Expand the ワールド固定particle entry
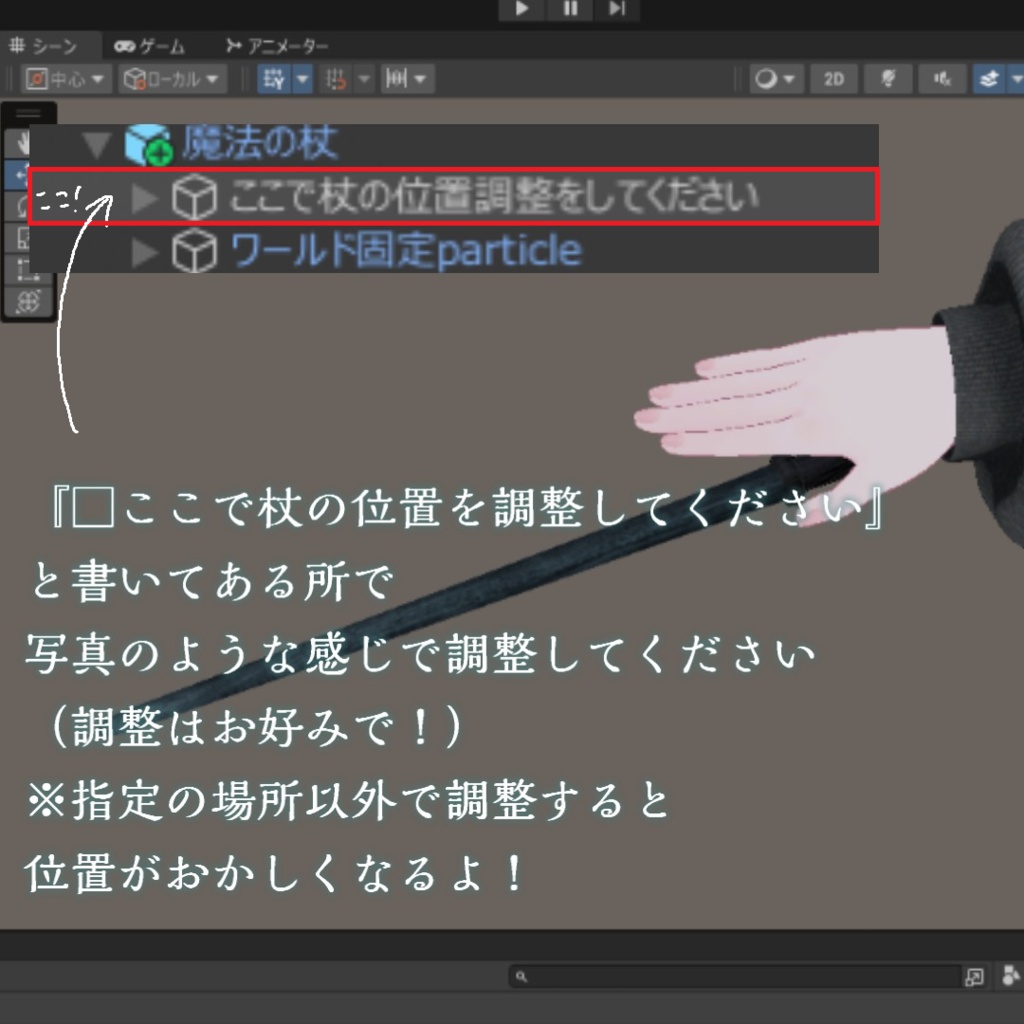 (x=145, y=252)
